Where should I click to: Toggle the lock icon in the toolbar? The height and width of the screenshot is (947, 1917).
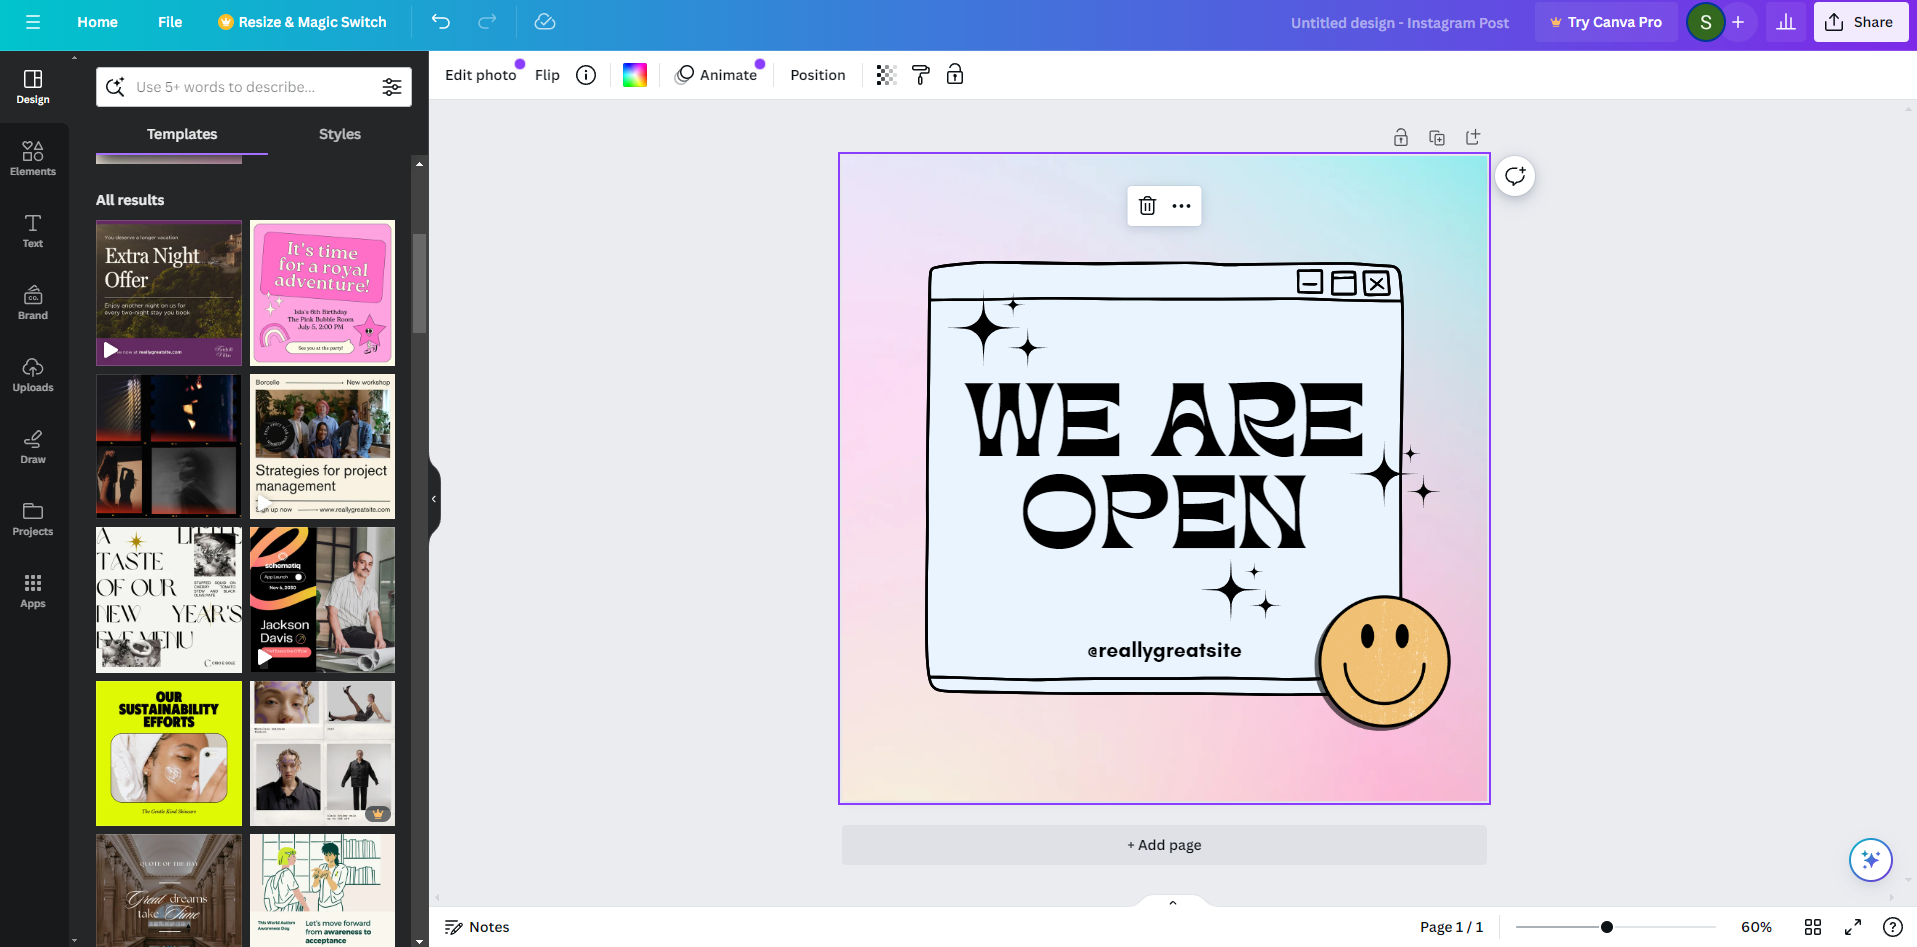click(955, 75)
